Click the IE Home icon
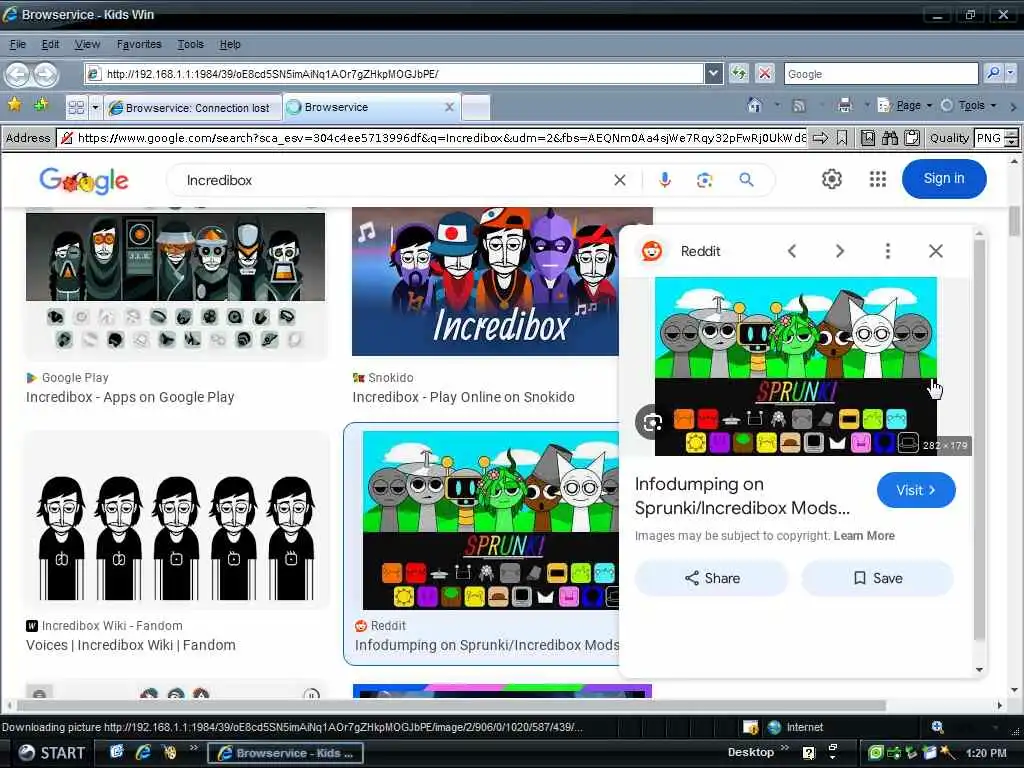Image resolution: width=1024 pixels, height=768 pixels. pos(755,105)
